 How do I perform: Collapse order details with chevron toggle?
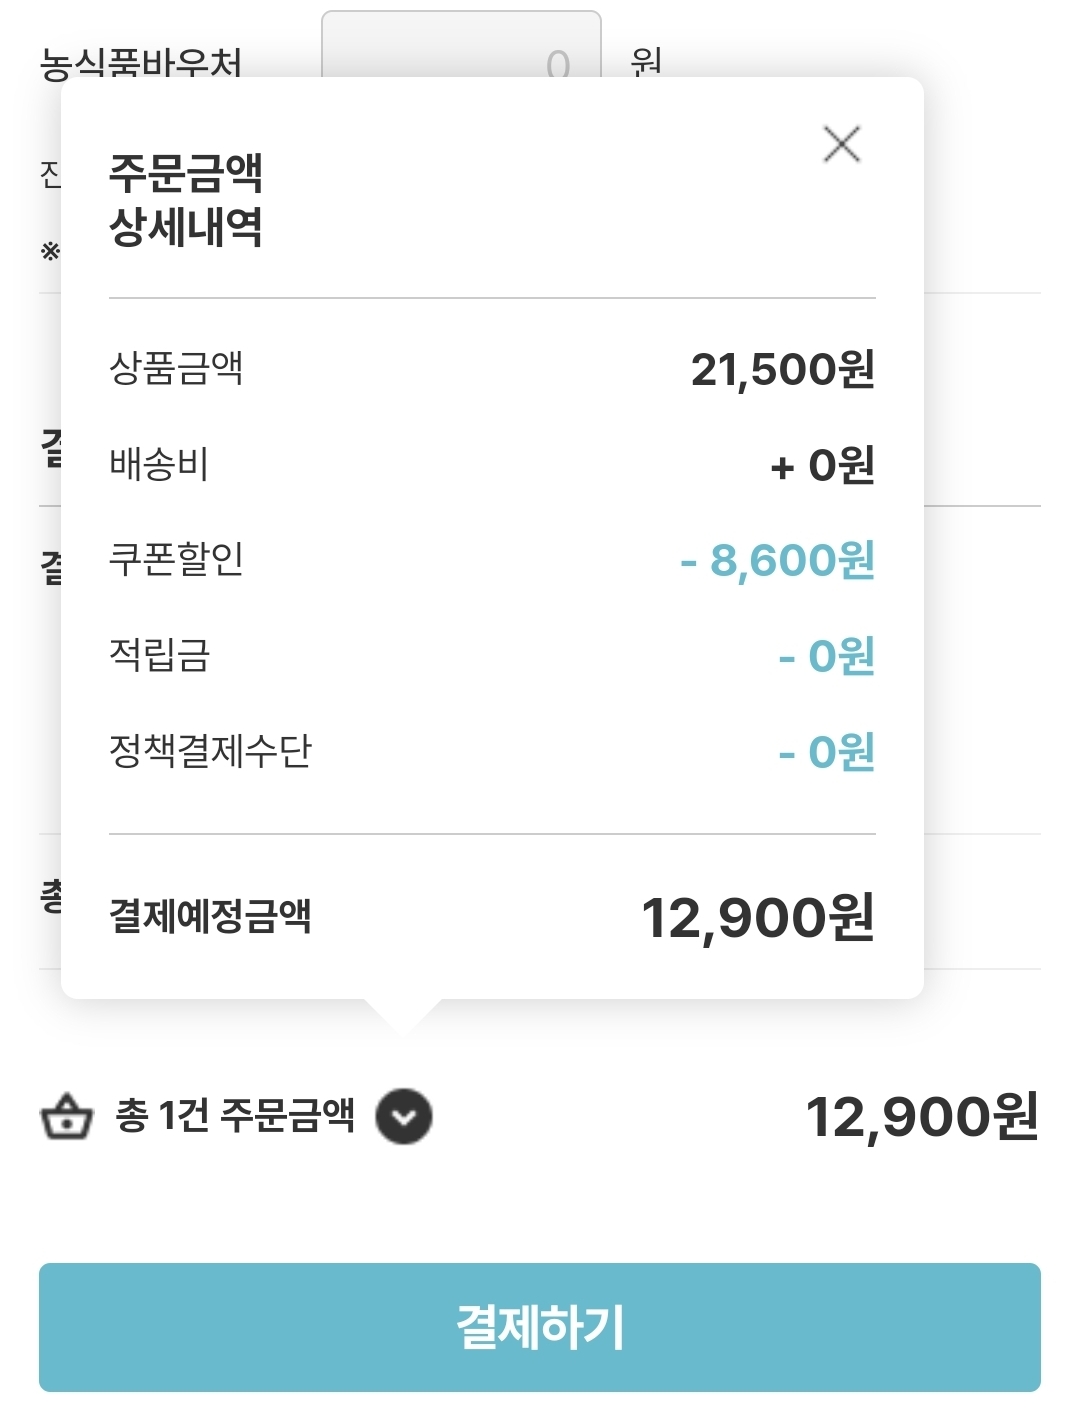pyautogui.click(x=404, y=1116)
